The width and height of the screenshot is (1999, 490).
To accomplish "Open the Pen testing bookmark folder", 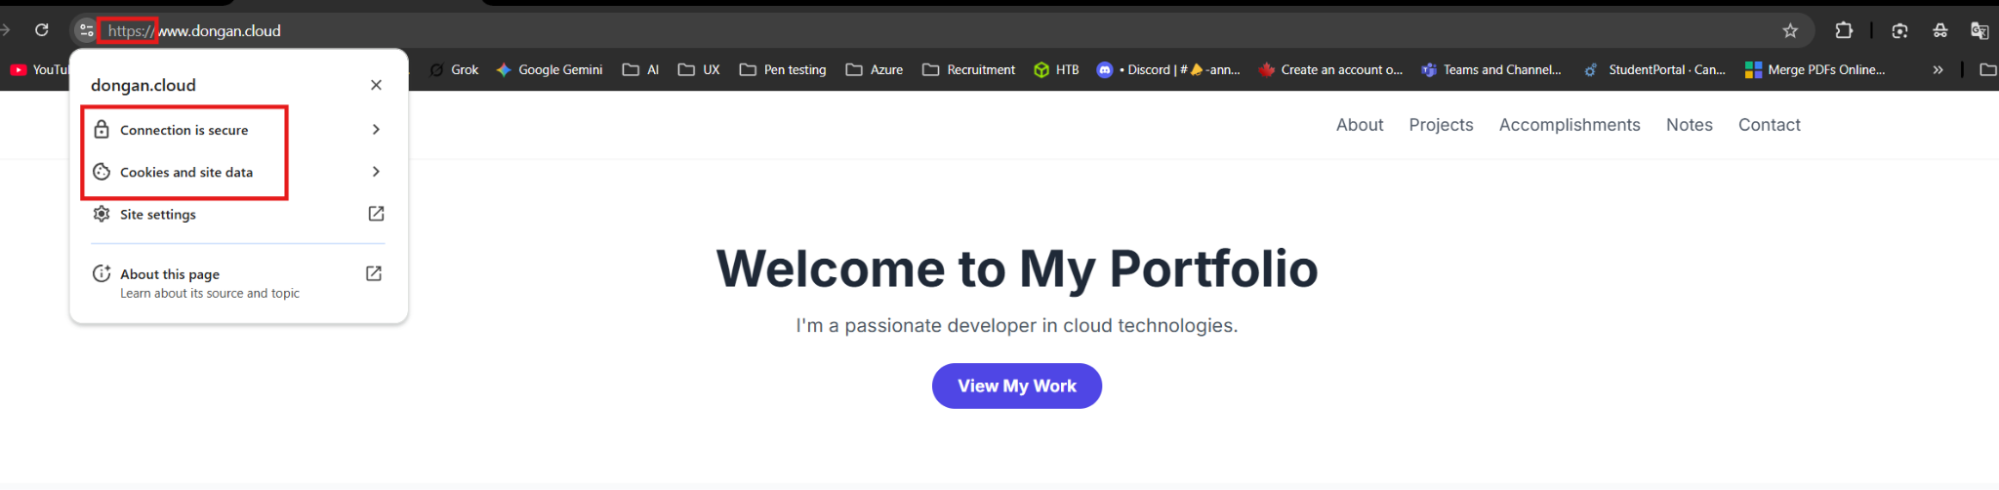I will click(783, 70).
